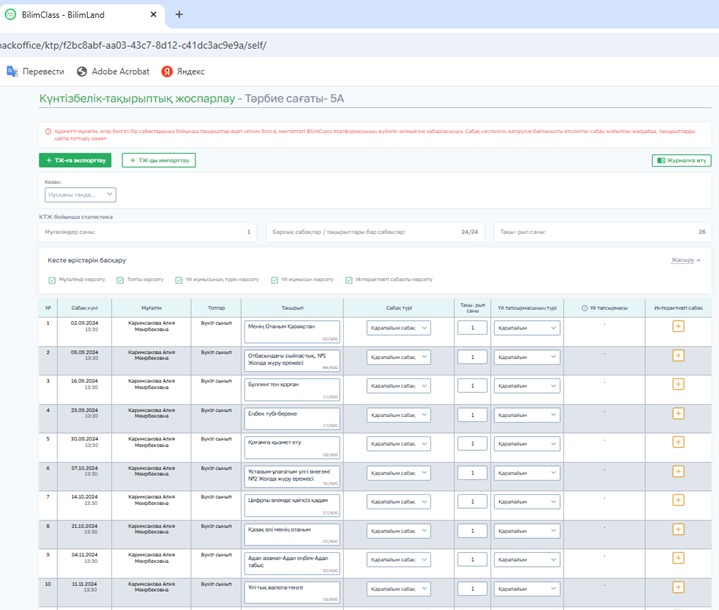Edit topic field Менің Отаным Қазақстан
Screen dimensions: 719x610
[x=292, y=331]
